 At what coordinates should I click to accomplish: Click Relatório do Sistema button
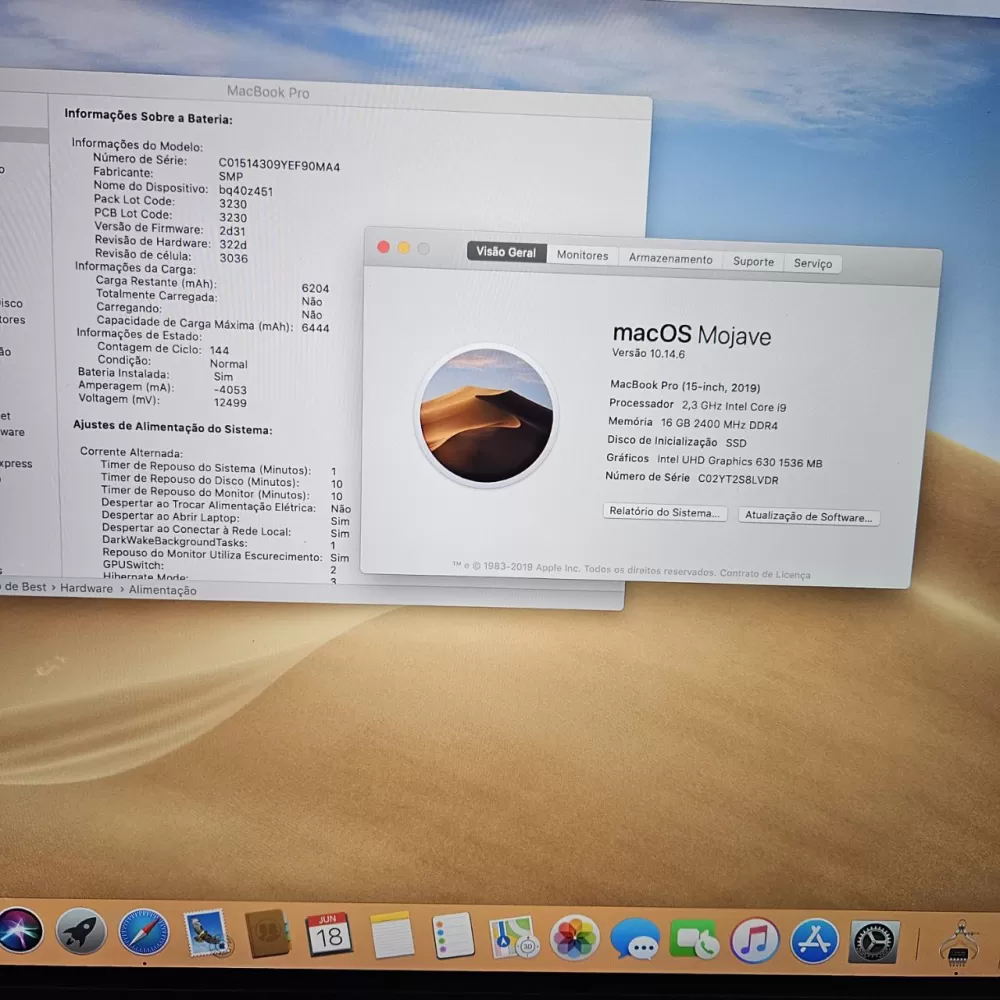point(665,512)
